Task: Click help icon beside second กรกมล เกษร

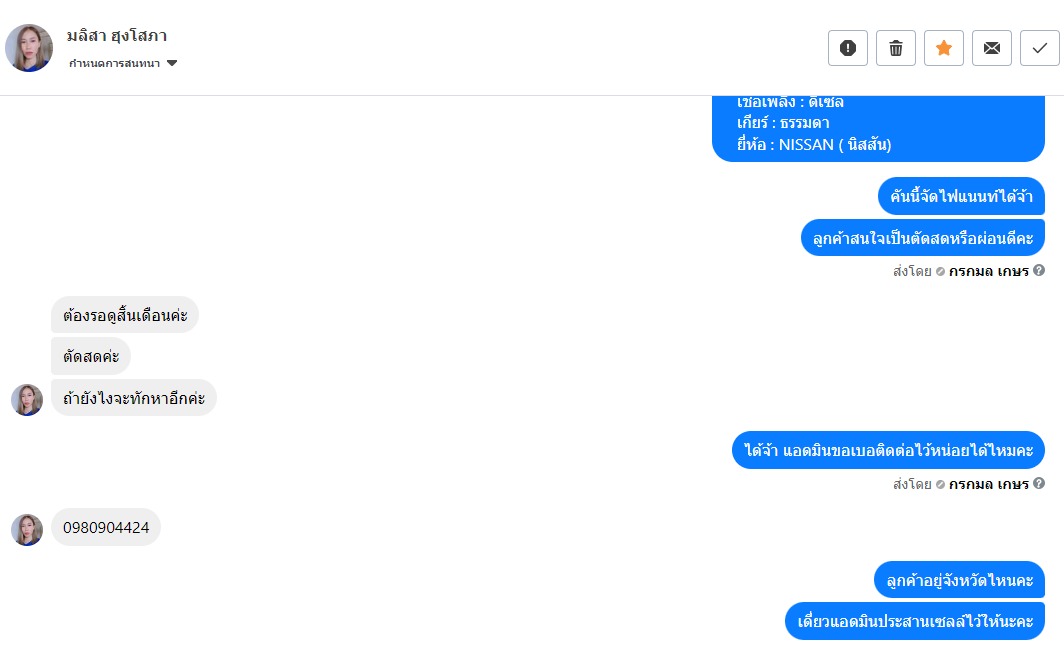Action: point(1039,483)
